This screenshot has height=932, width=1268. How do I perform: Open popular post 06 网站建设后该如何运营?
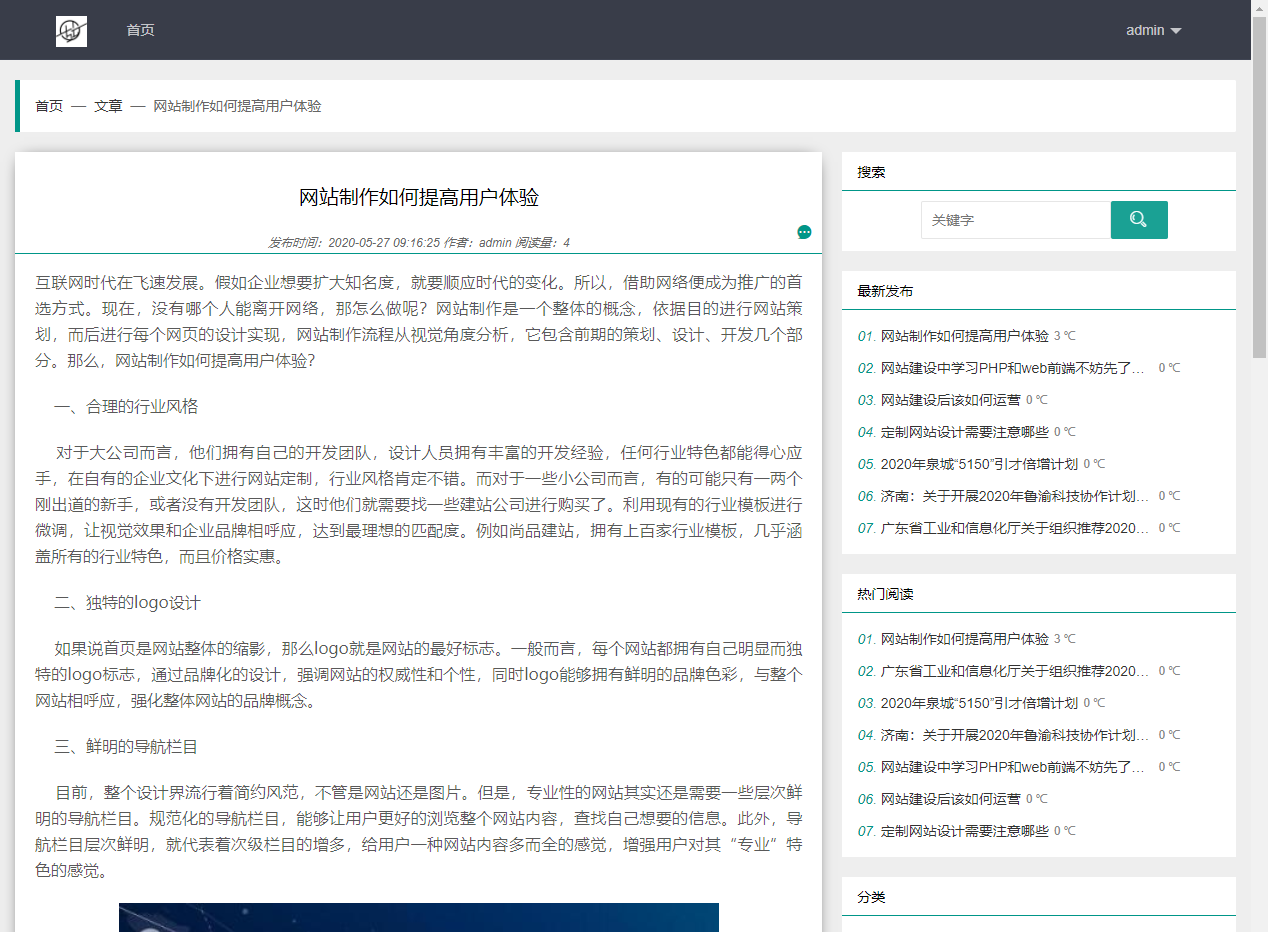(951, 799)
